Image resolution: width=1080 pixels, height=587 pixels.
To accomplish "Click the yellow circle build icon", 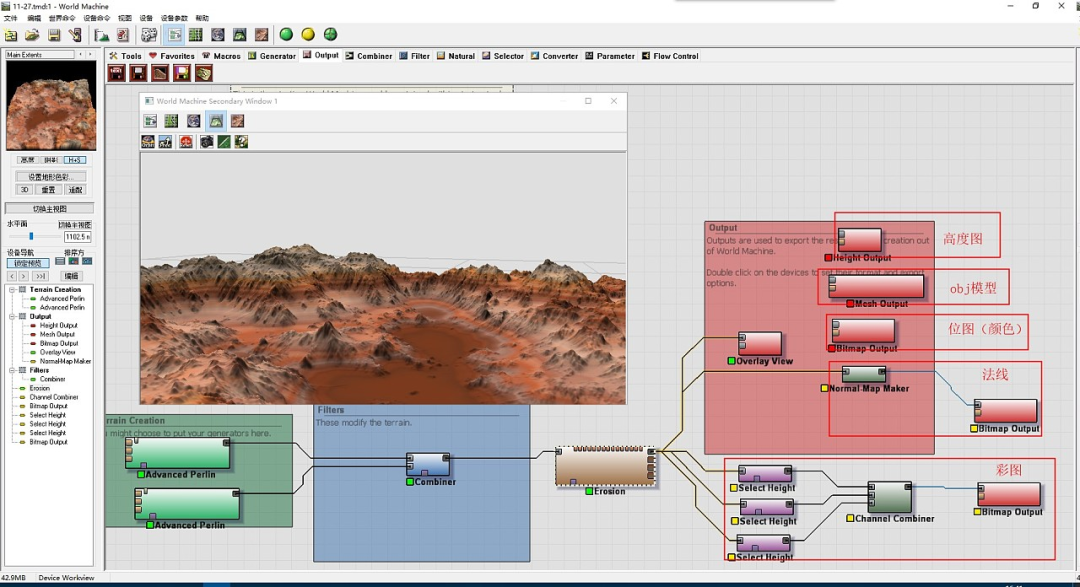I will 308,34.
